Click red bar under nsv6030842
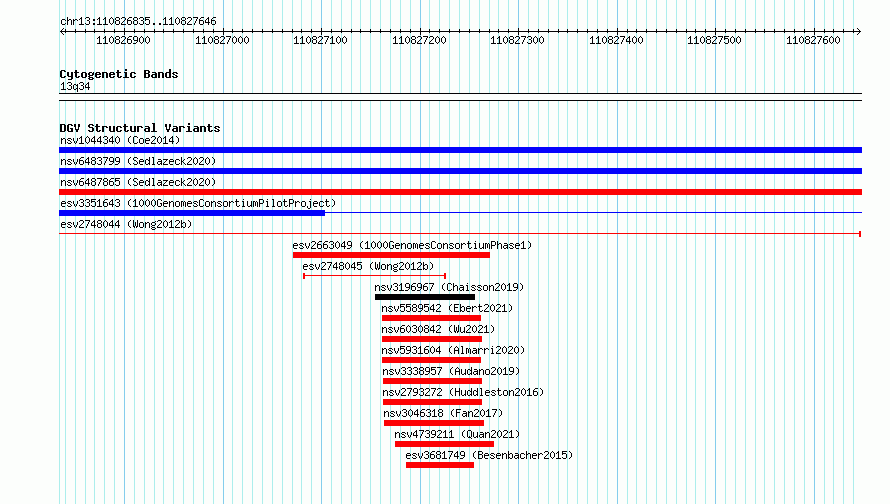890x504 pixels. [x=432, y=339]
